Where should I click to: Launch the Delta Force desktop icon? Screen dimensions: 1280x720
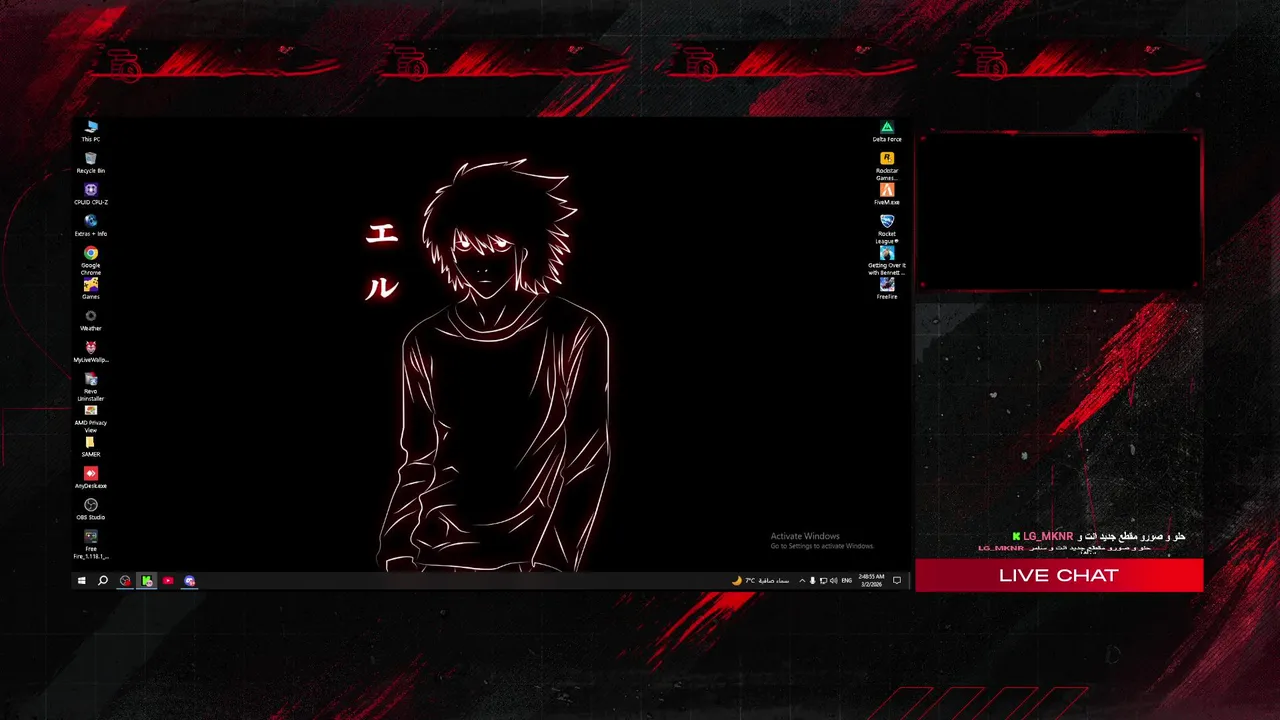click(x=887, y=131)
